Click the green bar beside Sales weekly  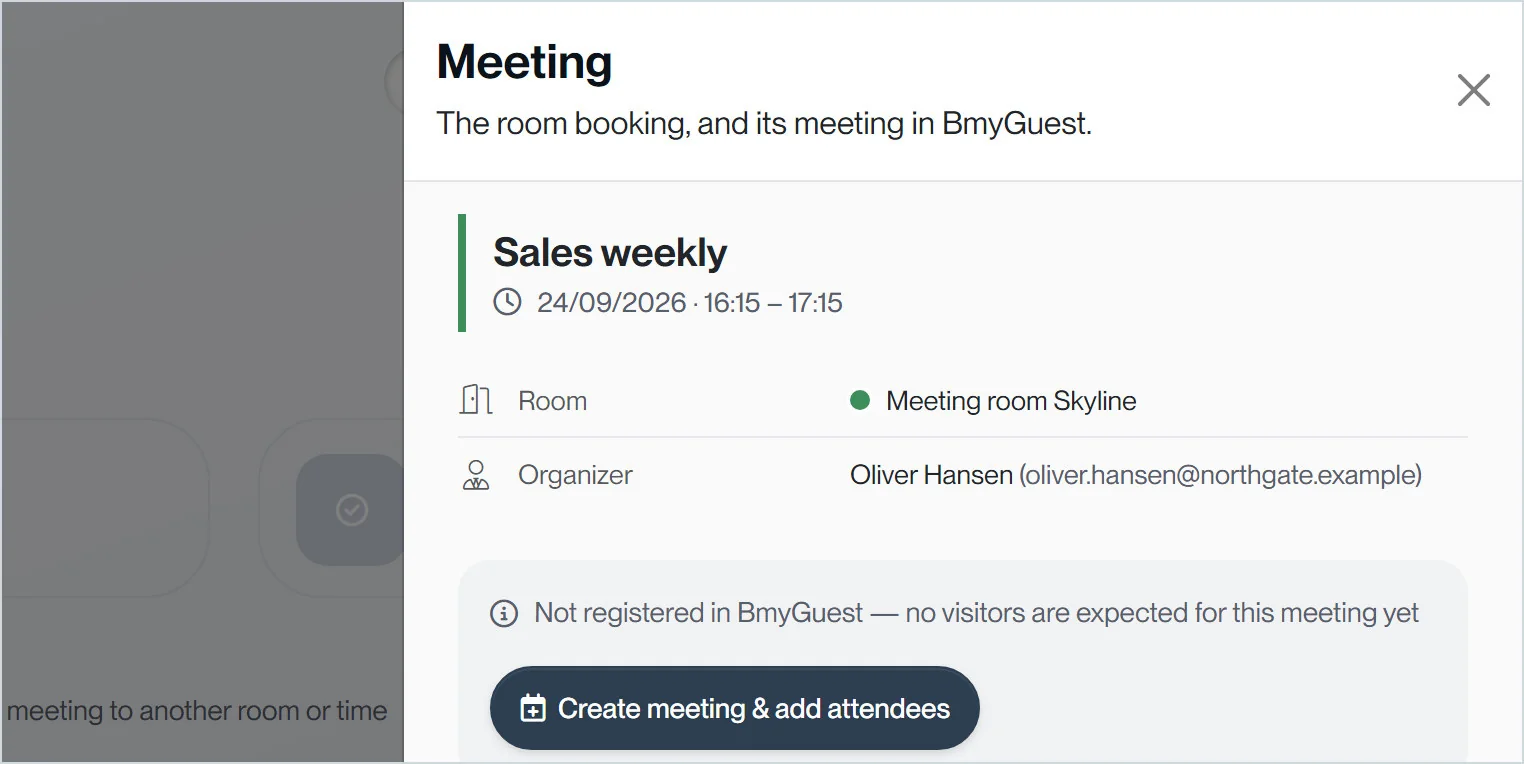click(x=462, y=272)
